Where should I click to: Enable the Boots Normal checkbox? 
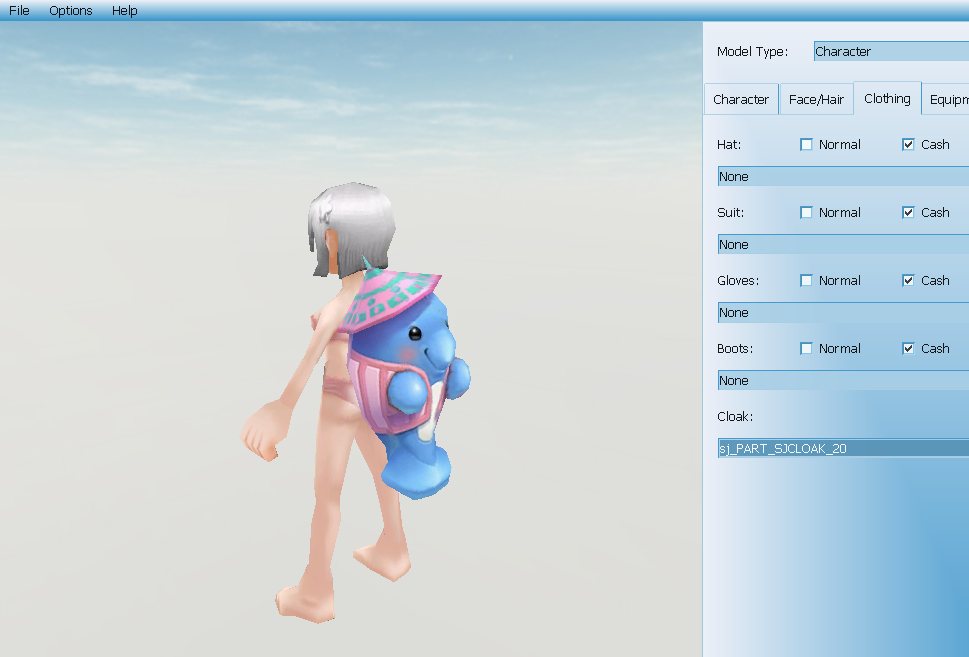[x=807, y=349]
